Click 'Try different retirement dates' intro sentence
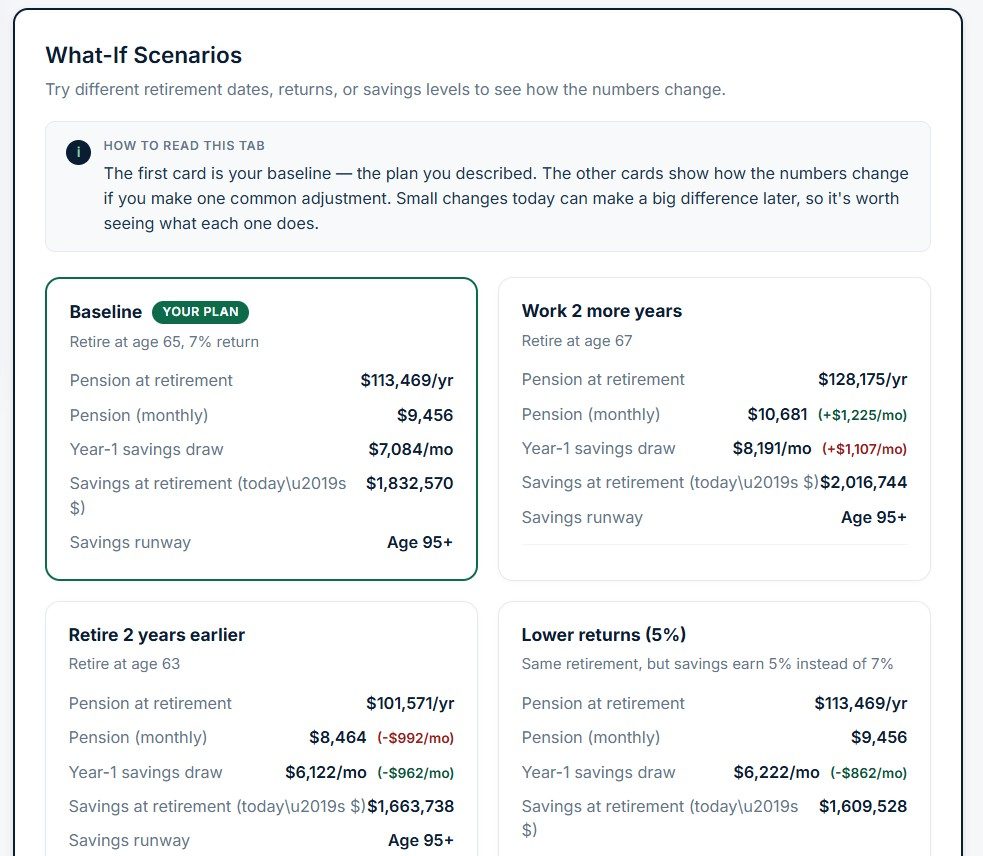Screen dimensions: 983x856 point(386,89)
